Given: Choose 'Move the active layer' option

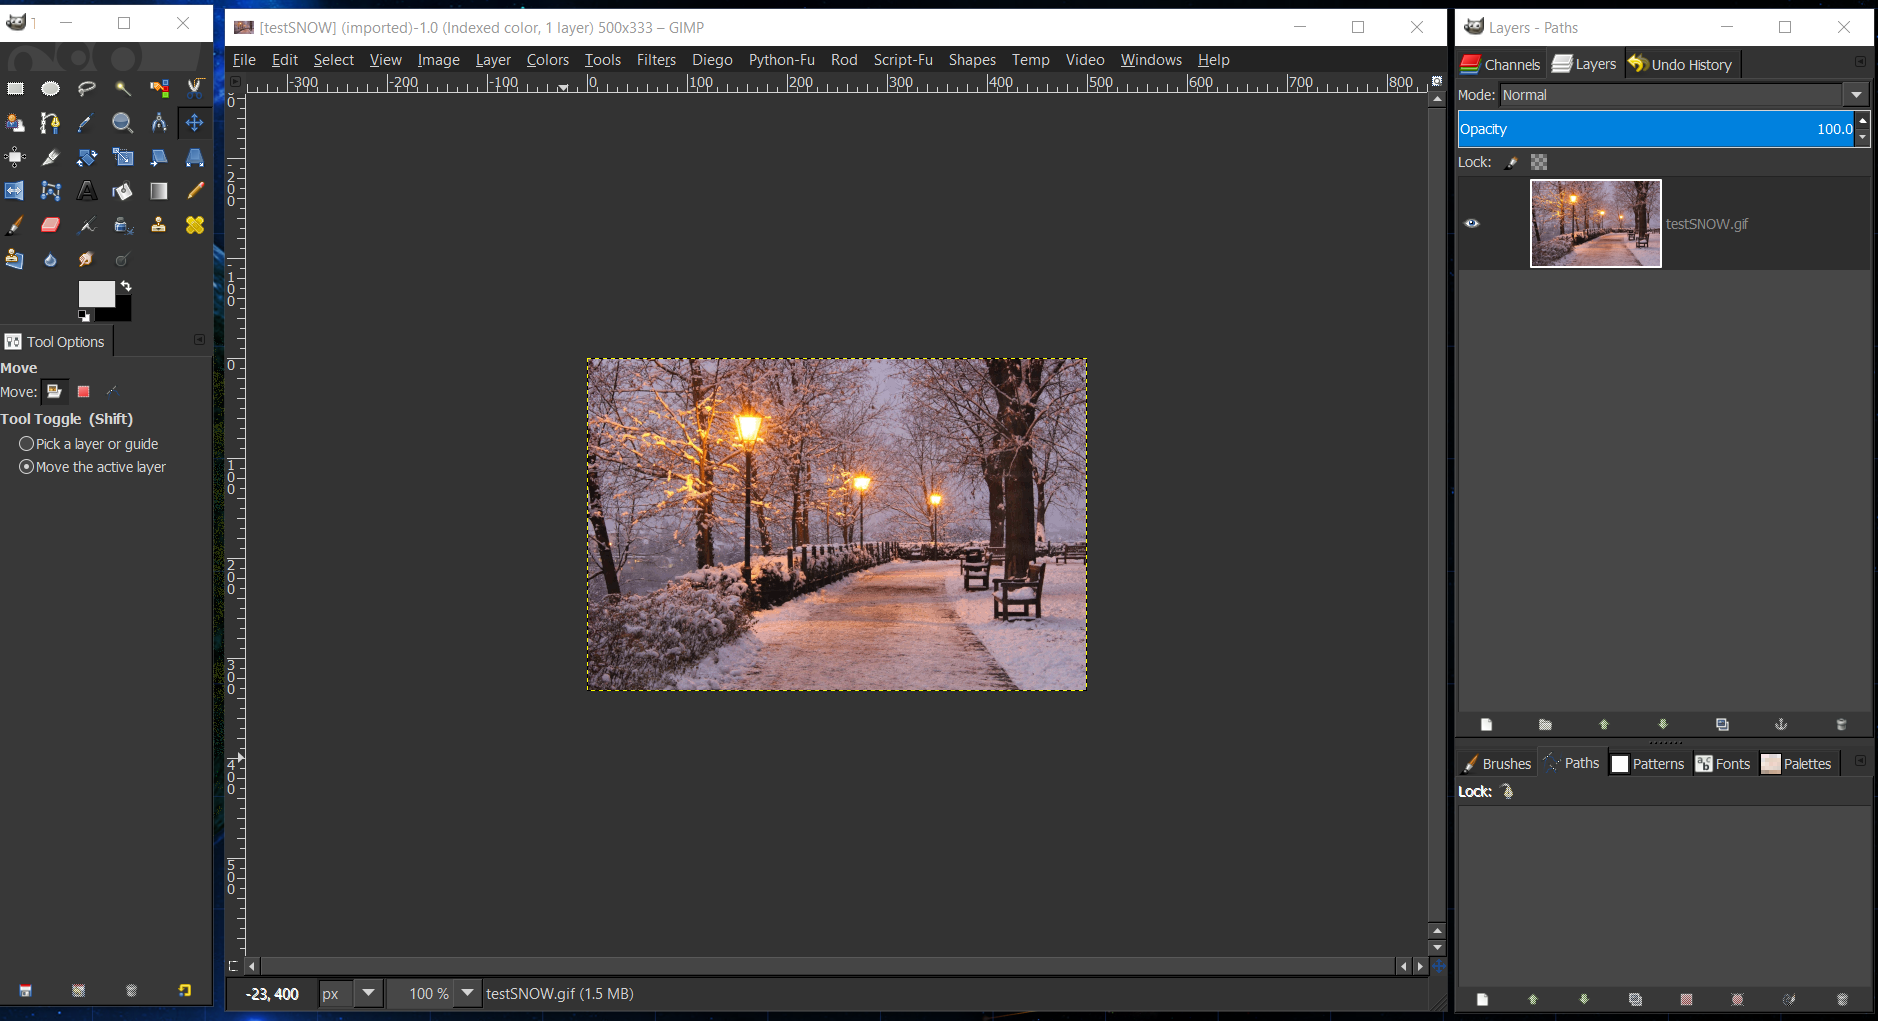Looking at the screenshot, I should tap(92, 467).
